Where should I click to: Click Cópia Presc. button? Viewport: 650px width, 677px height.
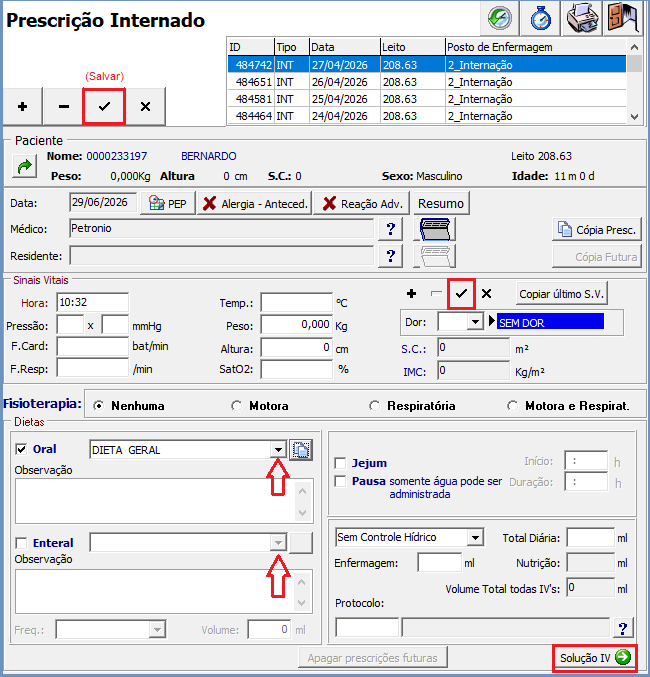[x=597, y=230]
